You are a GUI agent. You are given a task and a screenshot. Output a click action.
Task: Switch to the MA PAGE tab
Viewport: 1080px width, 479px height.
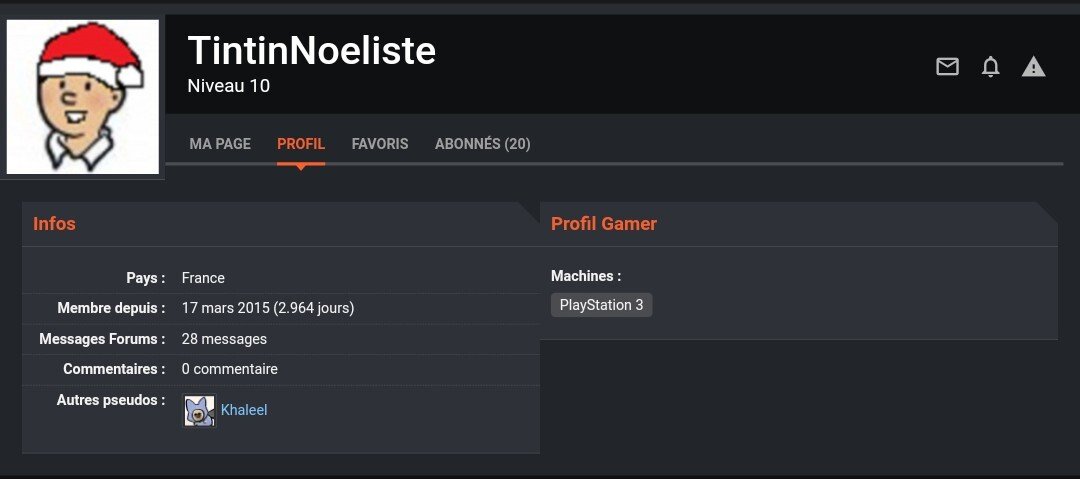[220, 144]
